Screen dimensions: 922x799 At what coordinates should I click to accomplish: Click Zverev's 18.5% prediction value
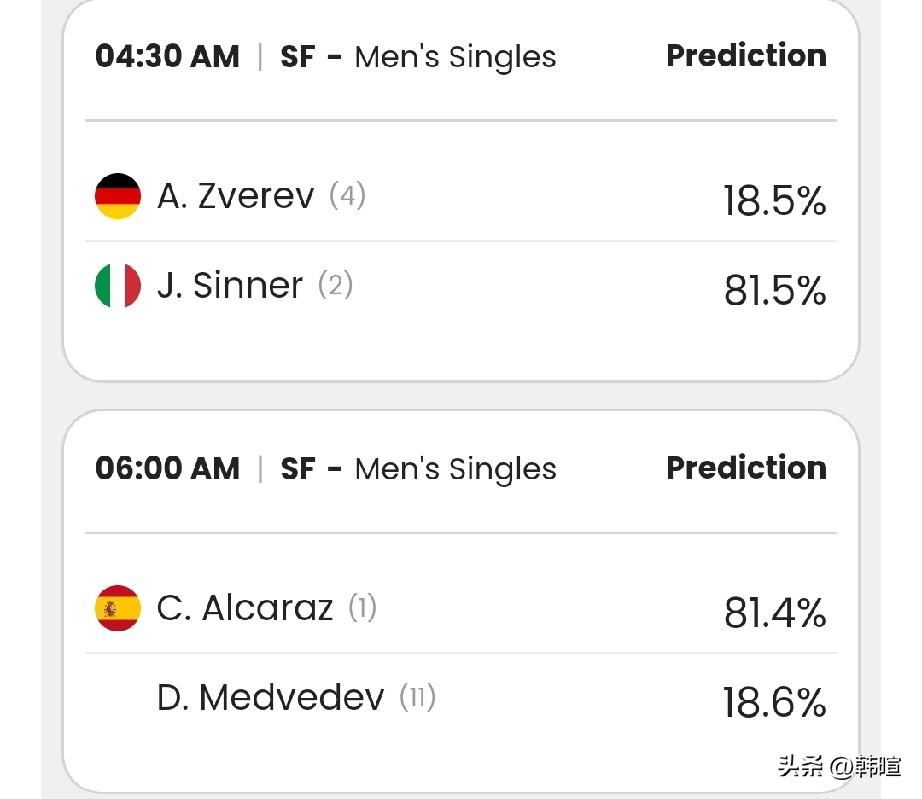coord(774,201)
